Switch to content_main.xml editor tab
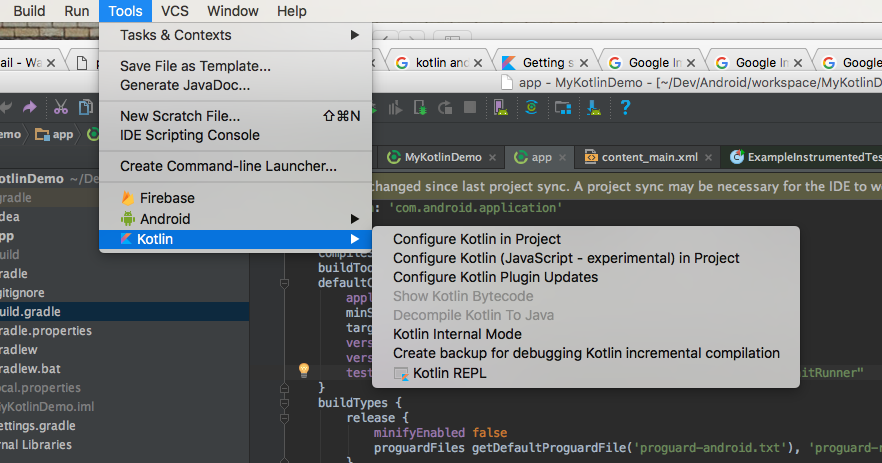 click(x=649, y=158)
